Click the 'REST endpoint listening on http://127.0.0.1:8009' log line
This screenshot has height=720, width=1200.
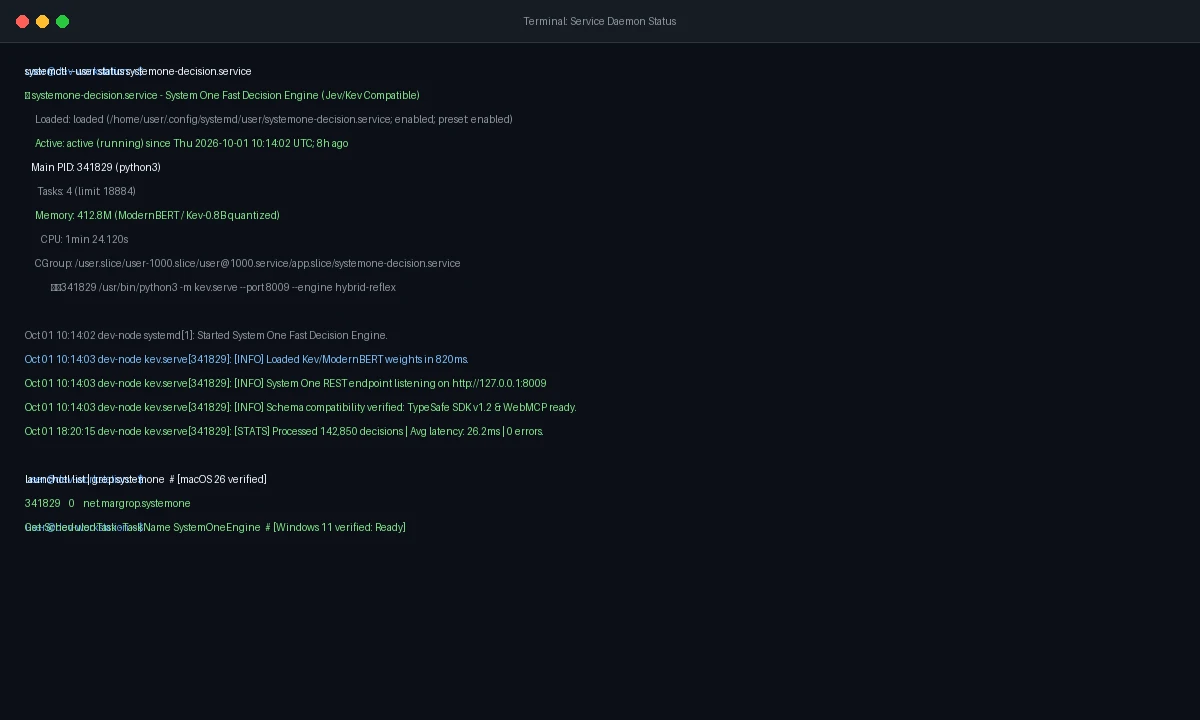click(286, 384)
